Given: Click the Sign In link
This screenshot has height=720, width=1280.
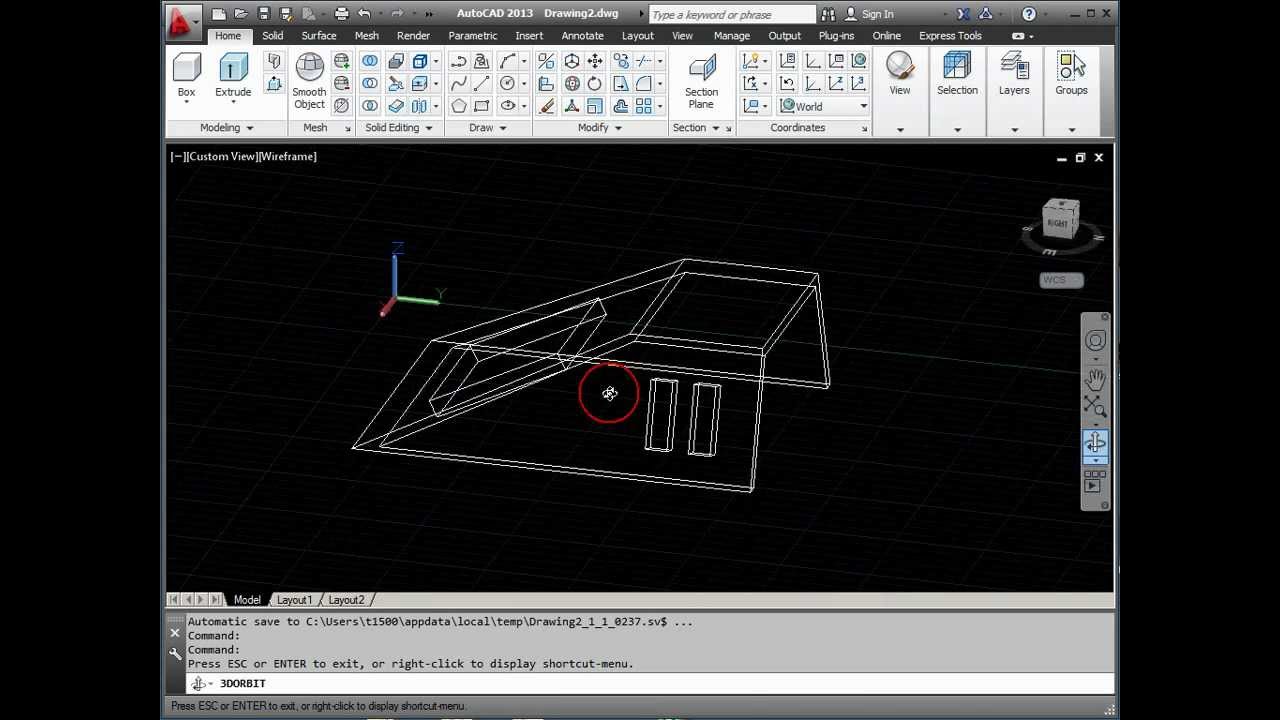Looking at the screenshot, I should (x=877, y=14).
